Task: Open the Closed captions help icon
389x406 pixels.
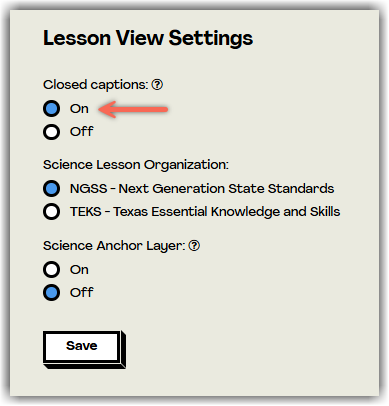Action: click(157, 85)
